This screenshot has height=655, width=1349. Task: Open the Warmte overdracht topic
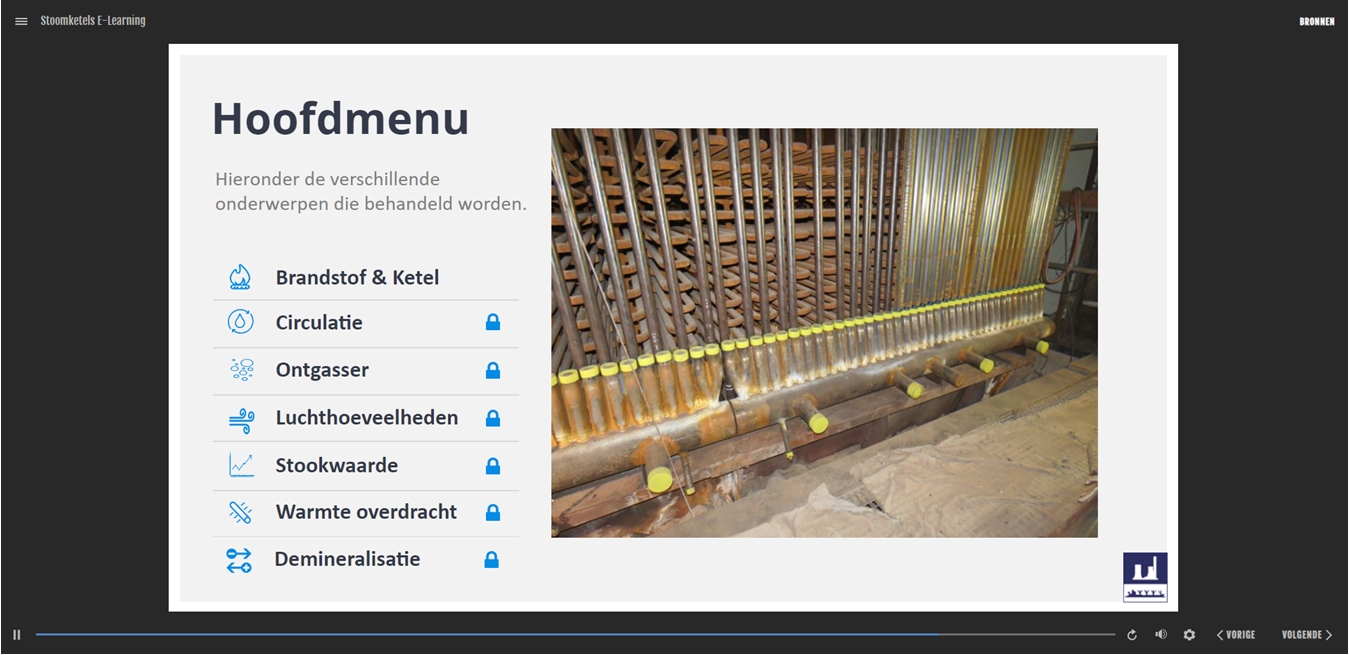coord(366,513)
